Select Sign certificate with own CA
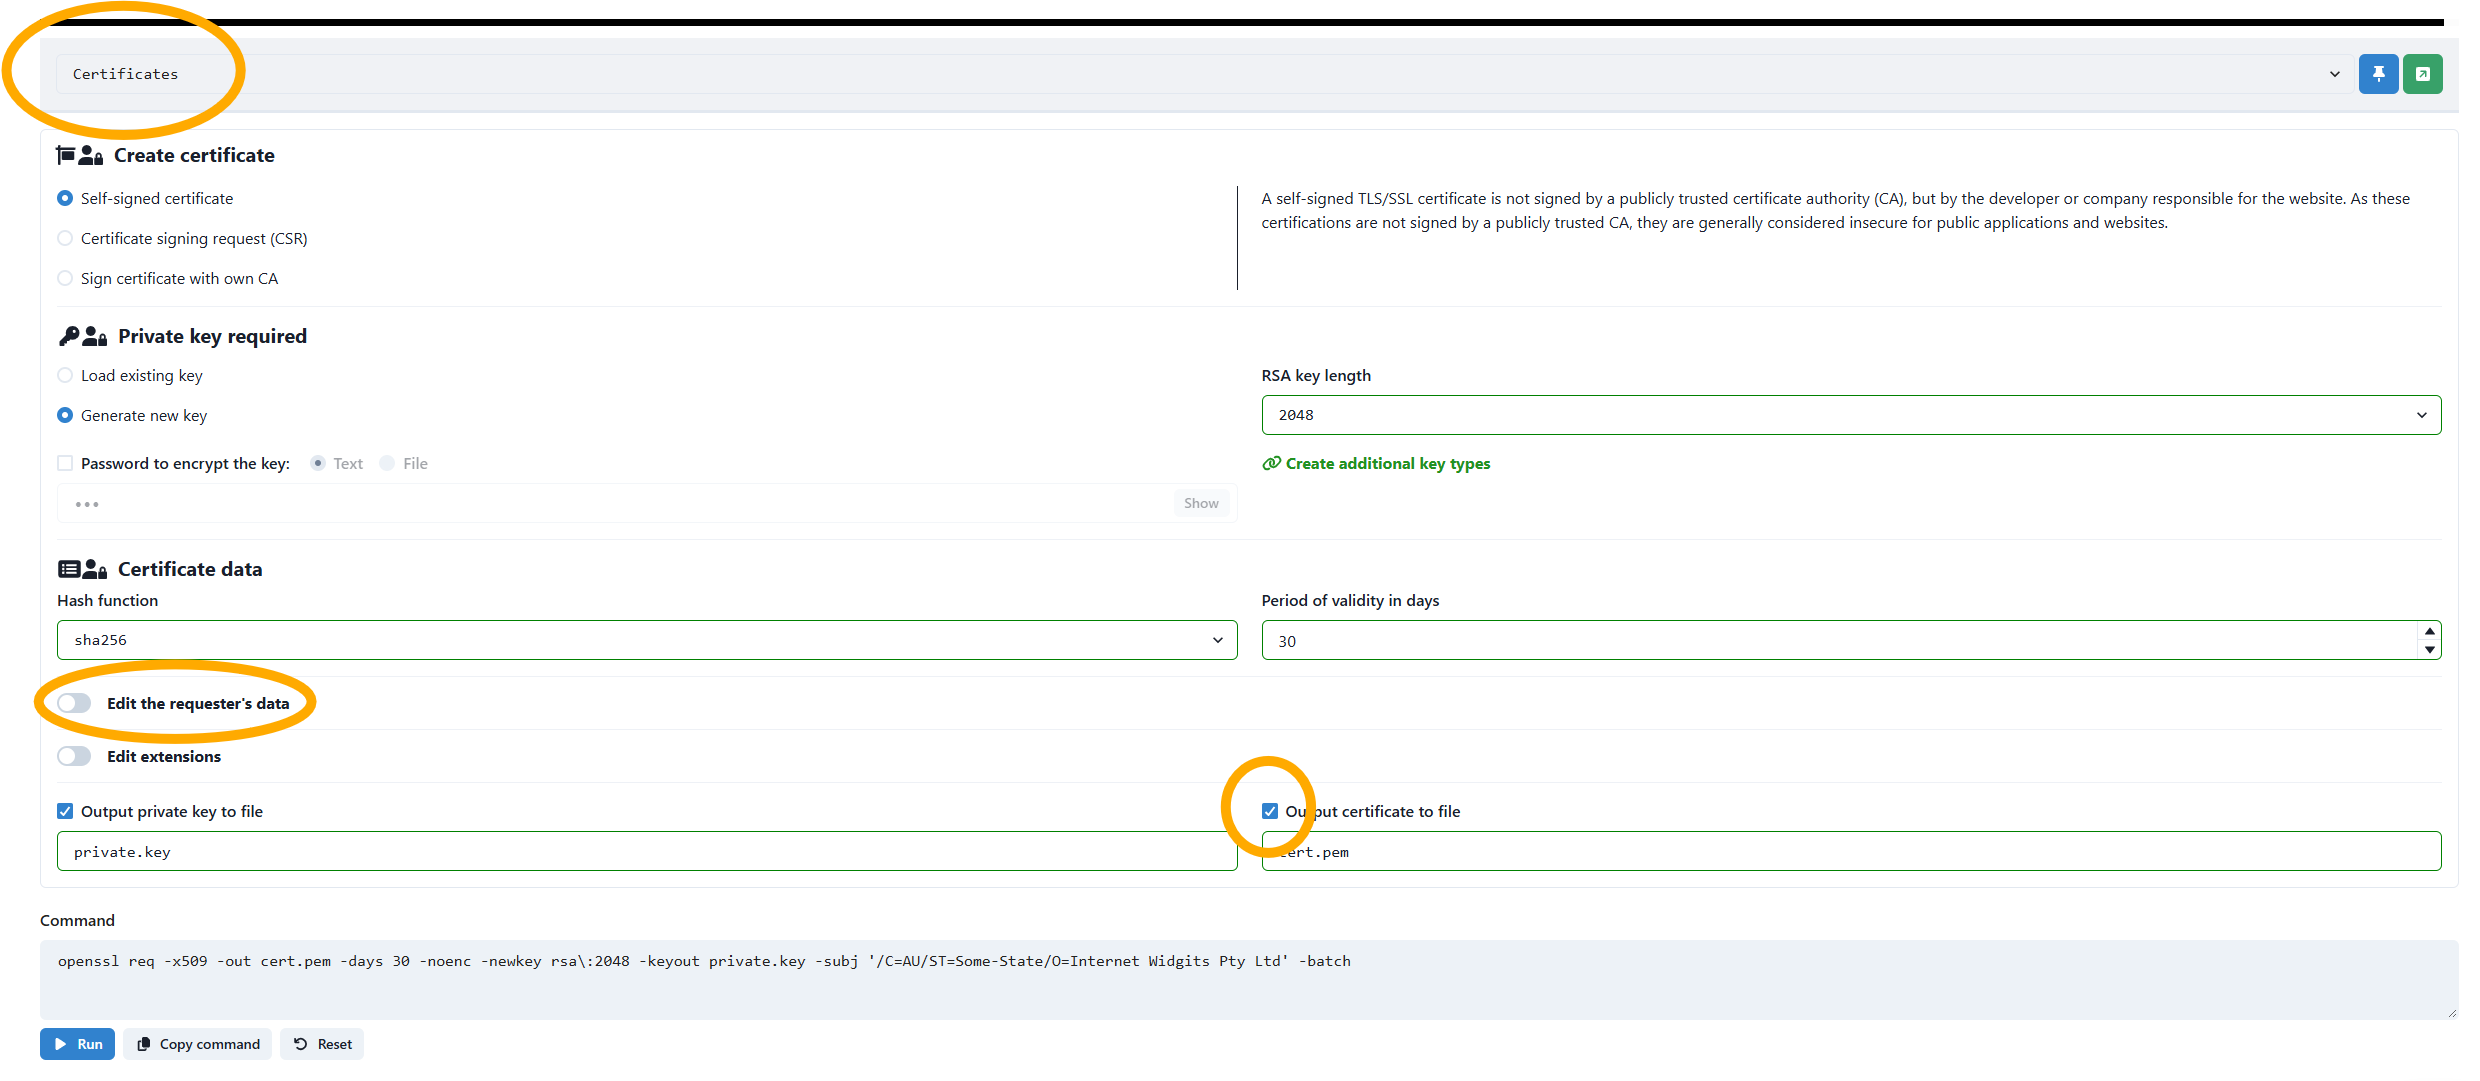 65,278
